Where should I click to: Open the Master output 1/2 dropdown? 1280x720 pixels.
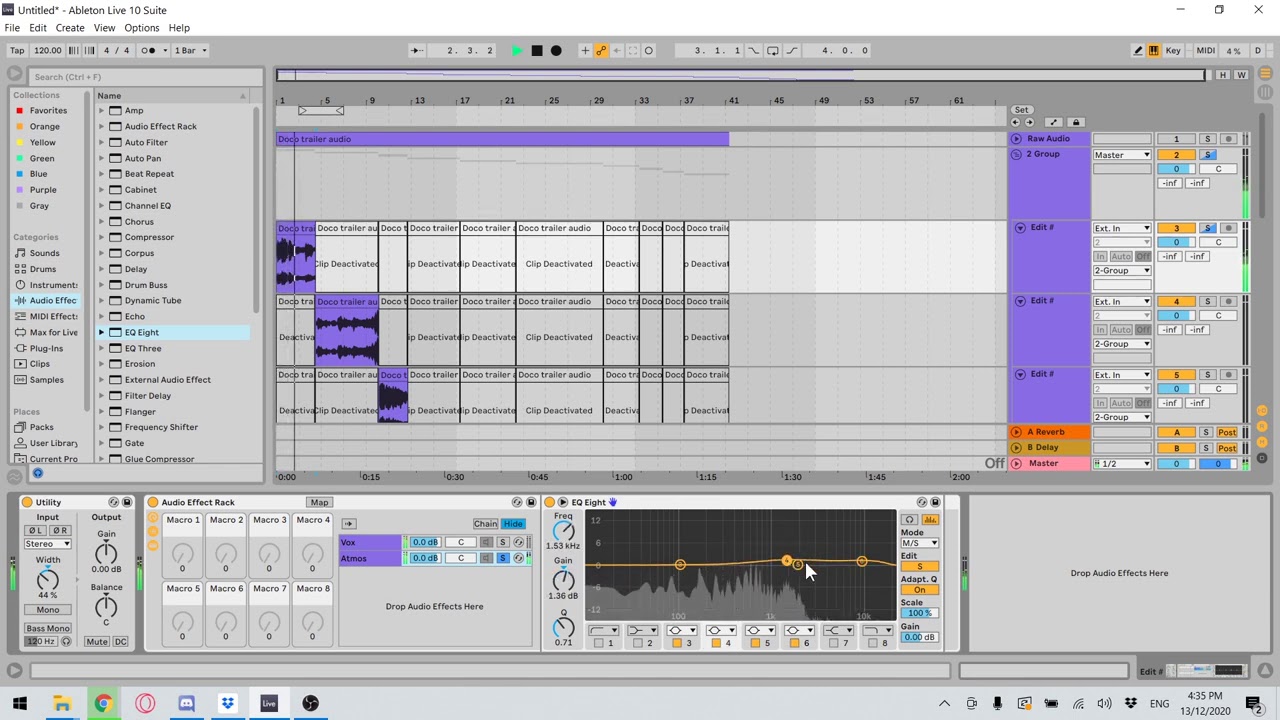(x=1122, y=464)
